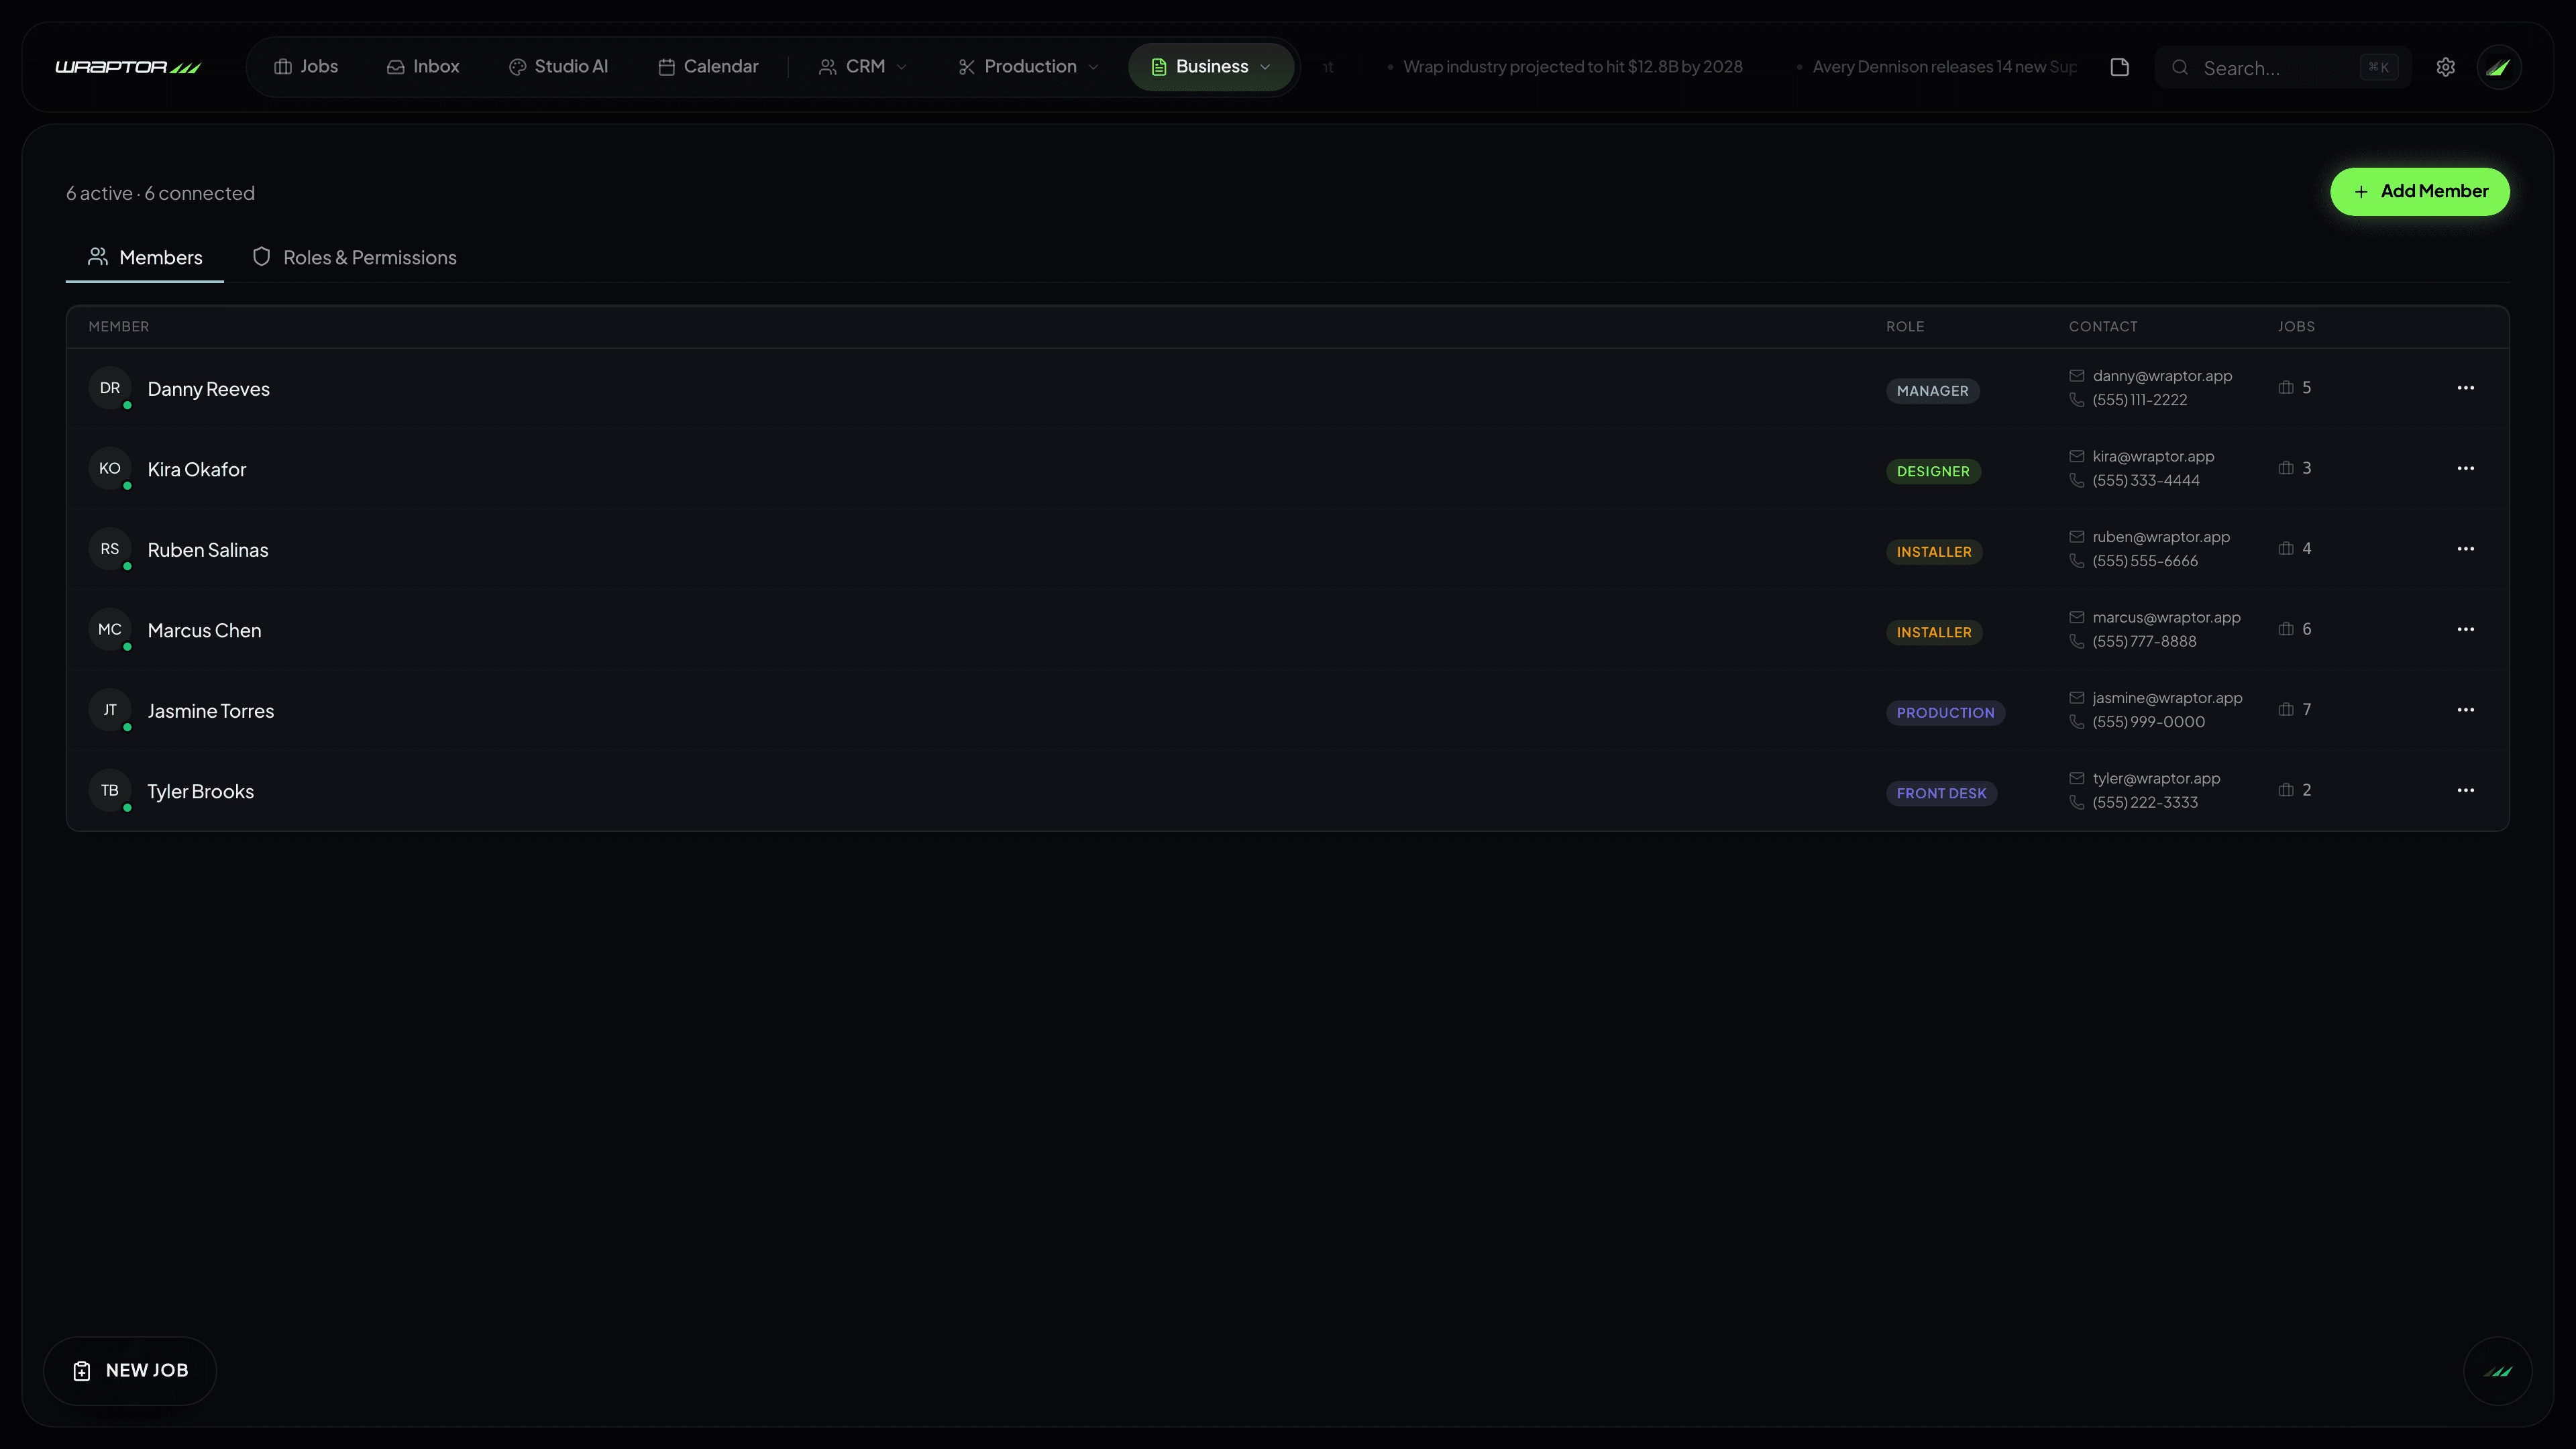Open the Calendar icon
The height and width of the screenshot is (1449, 2576).
pyautogui.click(x=665, y=66)
